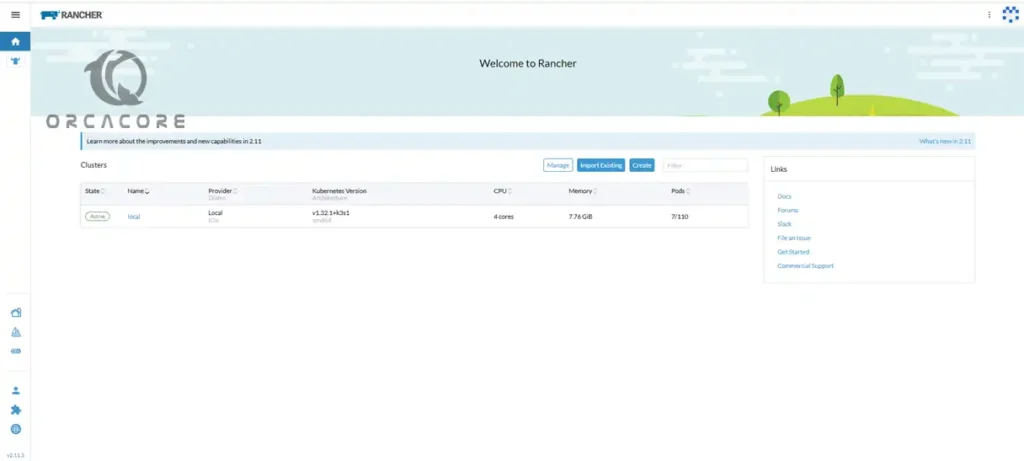Click the Rancher logo in header
The width and height of the screenshot is (1024, 461).
coord(71,14)
